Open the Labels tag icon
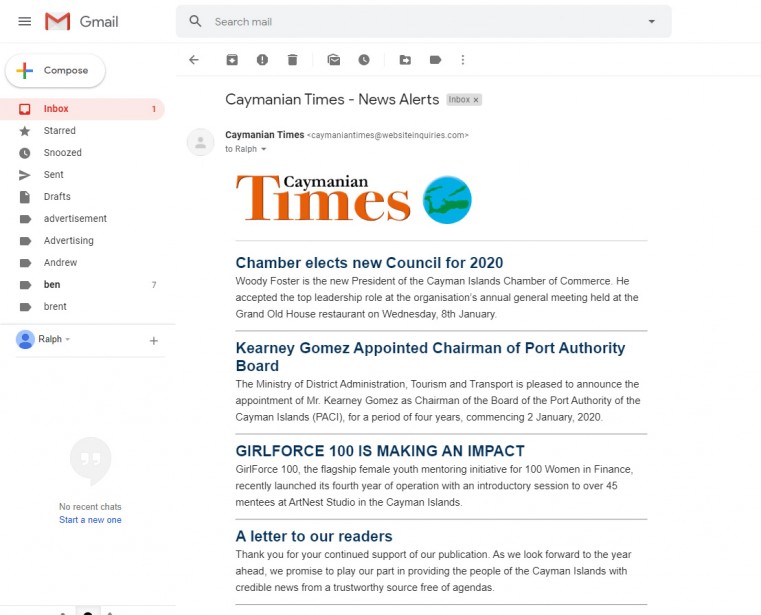 point(435,60)
